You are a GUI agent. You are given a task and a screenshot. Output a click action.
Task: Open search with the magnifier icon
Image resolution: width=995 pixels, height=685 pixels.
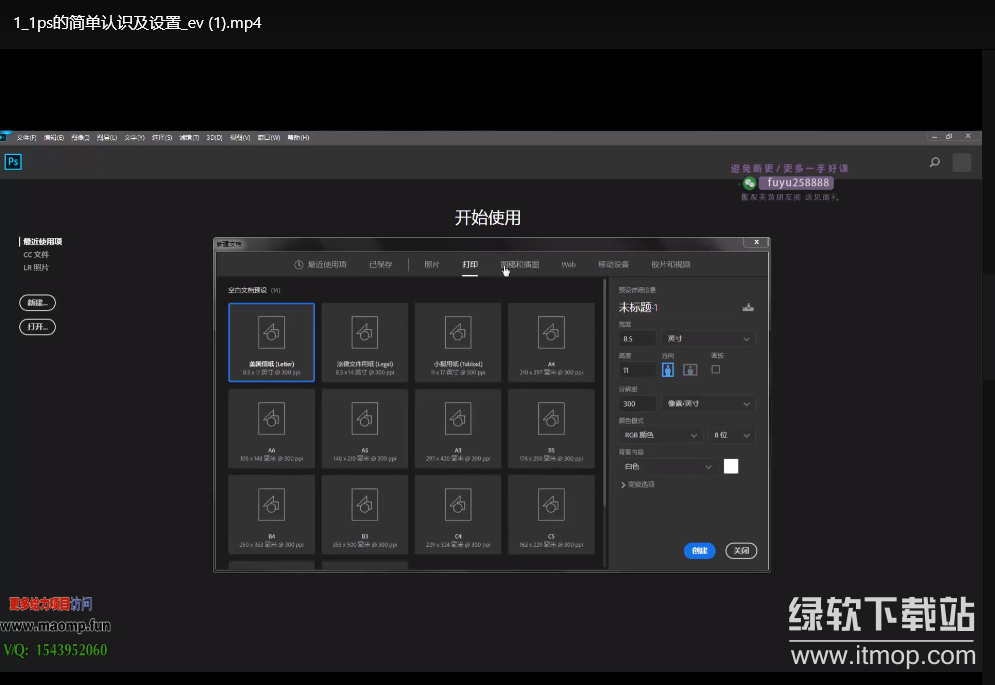935,162
